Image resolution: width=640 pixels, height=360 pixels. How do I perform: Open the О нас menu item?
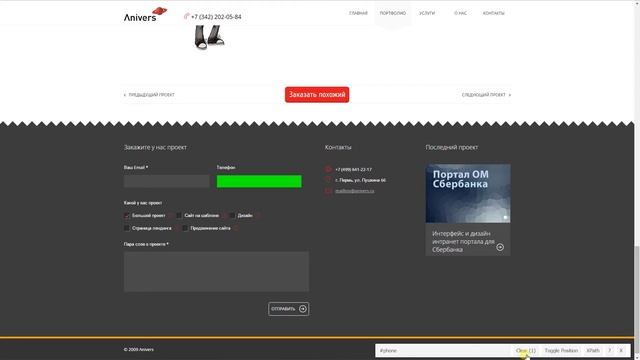pos(460,13)
